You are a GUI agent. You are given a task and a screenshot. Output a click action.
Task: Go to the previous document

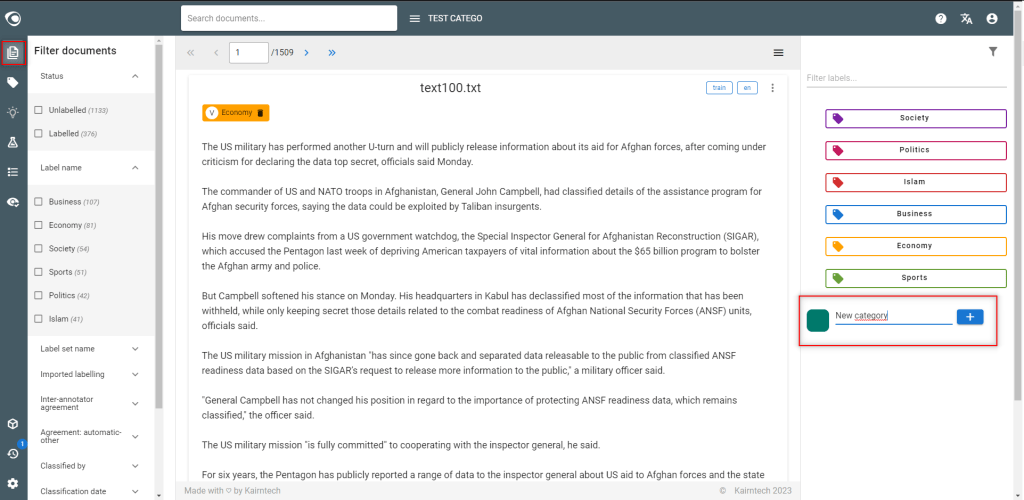click(216, 53)
